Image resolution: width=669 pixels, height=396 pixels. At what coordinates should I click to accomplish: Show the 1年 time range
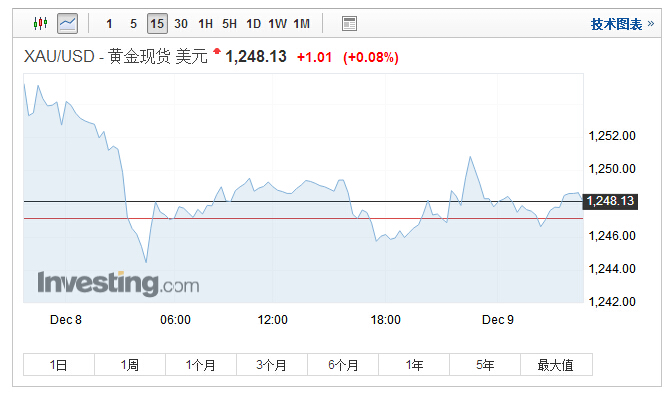pyautogui.click(x=414, y=365)
